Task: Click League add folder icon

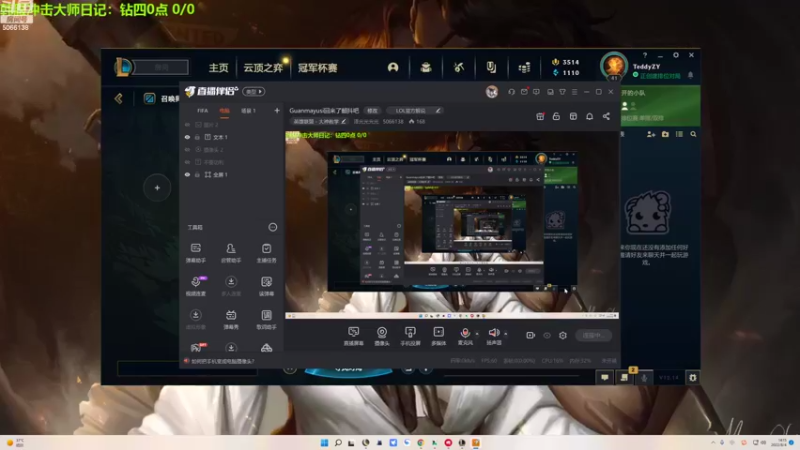Action: click(x=665, y=134)
